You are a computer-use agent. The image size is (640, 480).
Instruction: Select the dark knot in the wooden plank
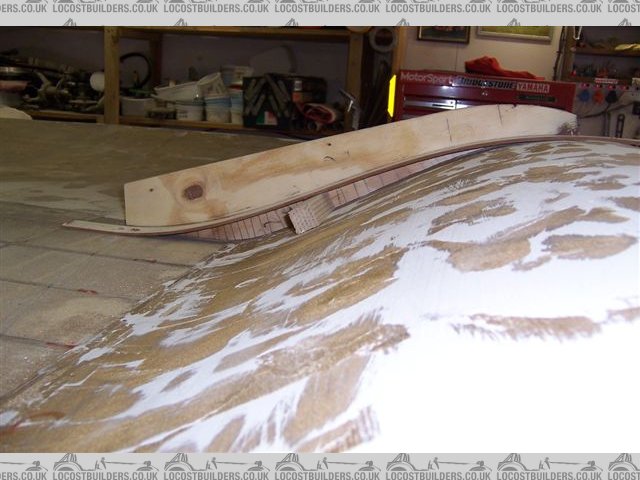193,190
